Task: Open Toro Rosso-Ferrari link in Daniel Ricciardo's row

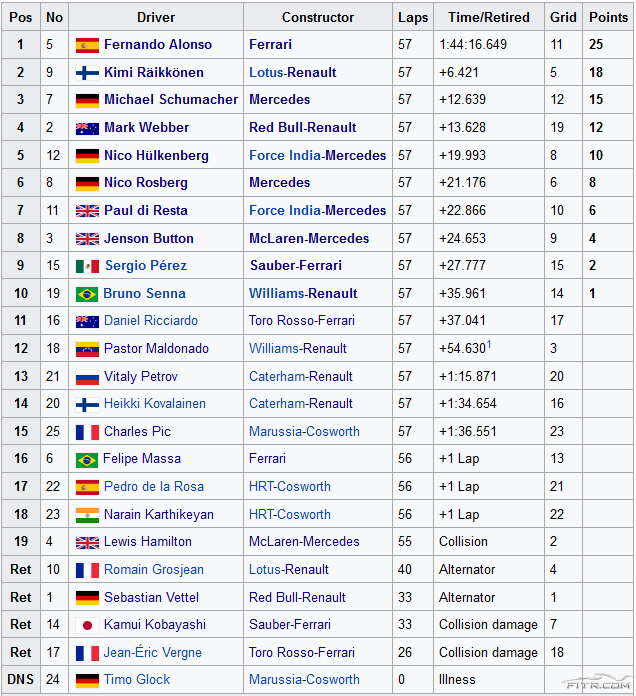Action: (x=301, y=321)
